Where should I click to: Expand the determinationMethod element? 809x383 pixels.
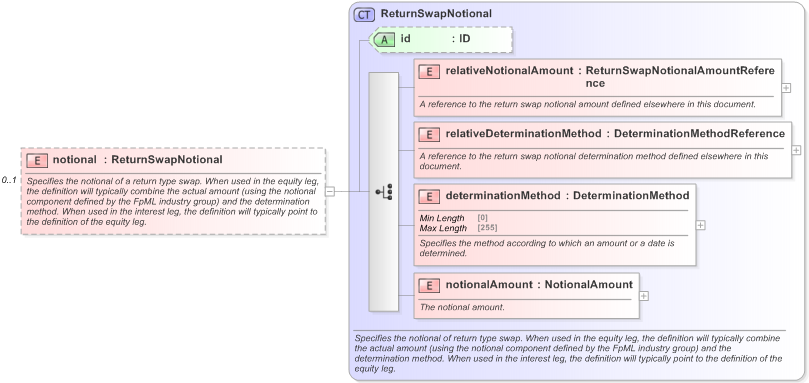coord(701,225)
